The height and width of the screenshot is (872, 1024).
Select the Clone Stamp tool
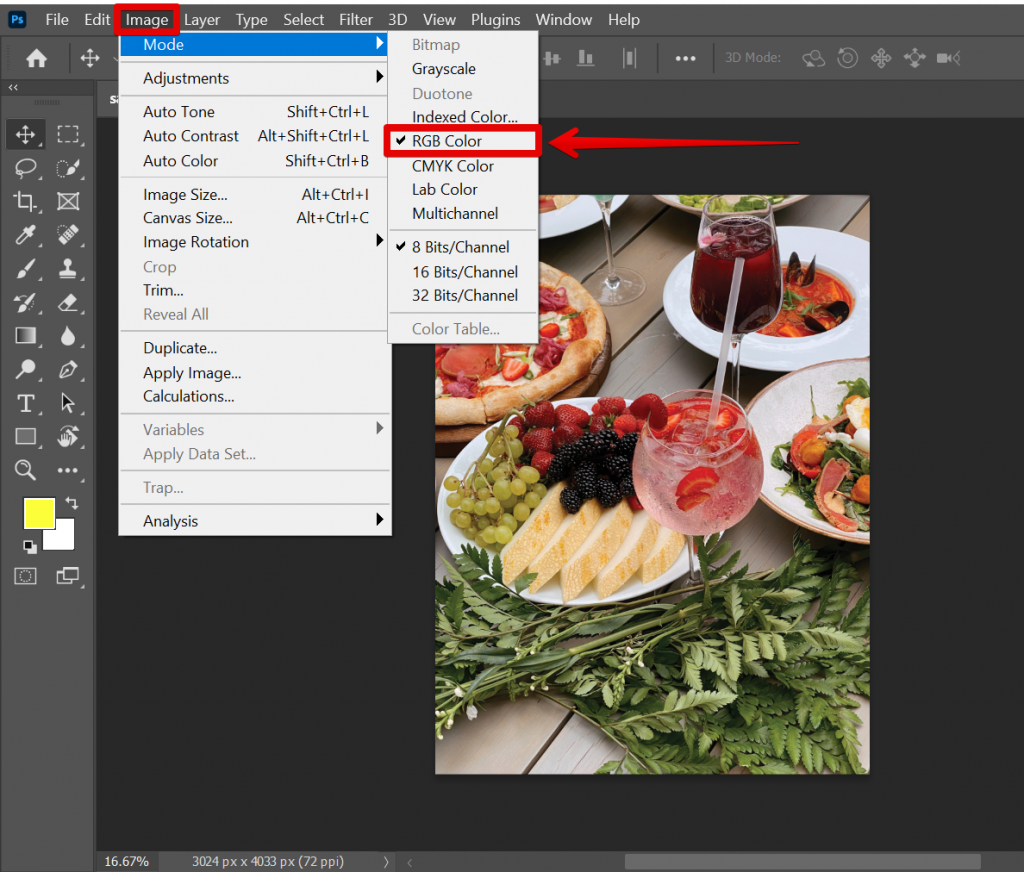[68, 268]
